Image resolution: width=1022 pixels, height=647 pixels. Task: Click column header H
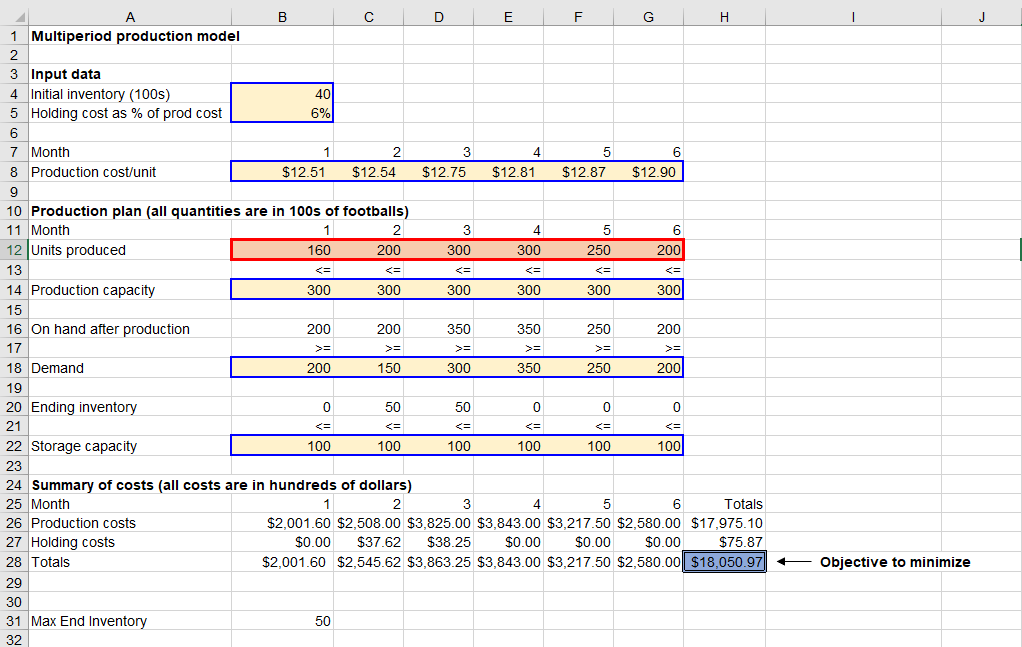[723, 16]
